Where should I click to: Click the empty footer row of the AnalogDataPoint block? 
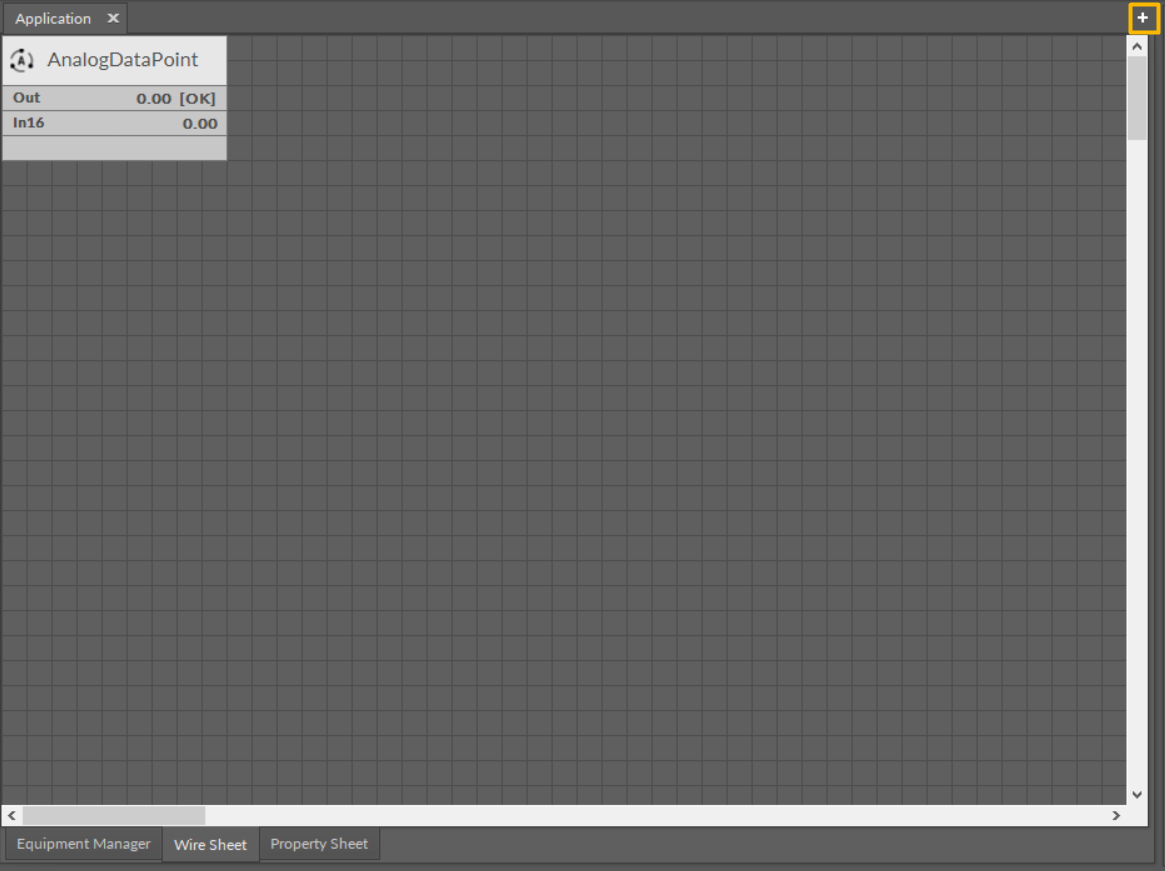coord(113,146)
